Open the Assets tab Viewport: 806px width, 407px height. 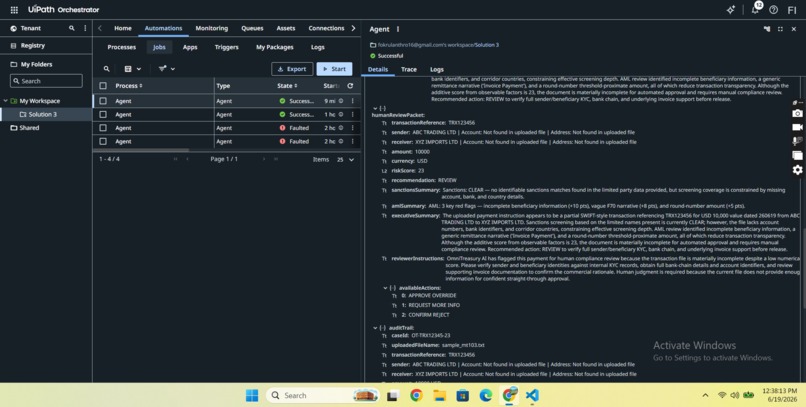(x=286, y=28)
